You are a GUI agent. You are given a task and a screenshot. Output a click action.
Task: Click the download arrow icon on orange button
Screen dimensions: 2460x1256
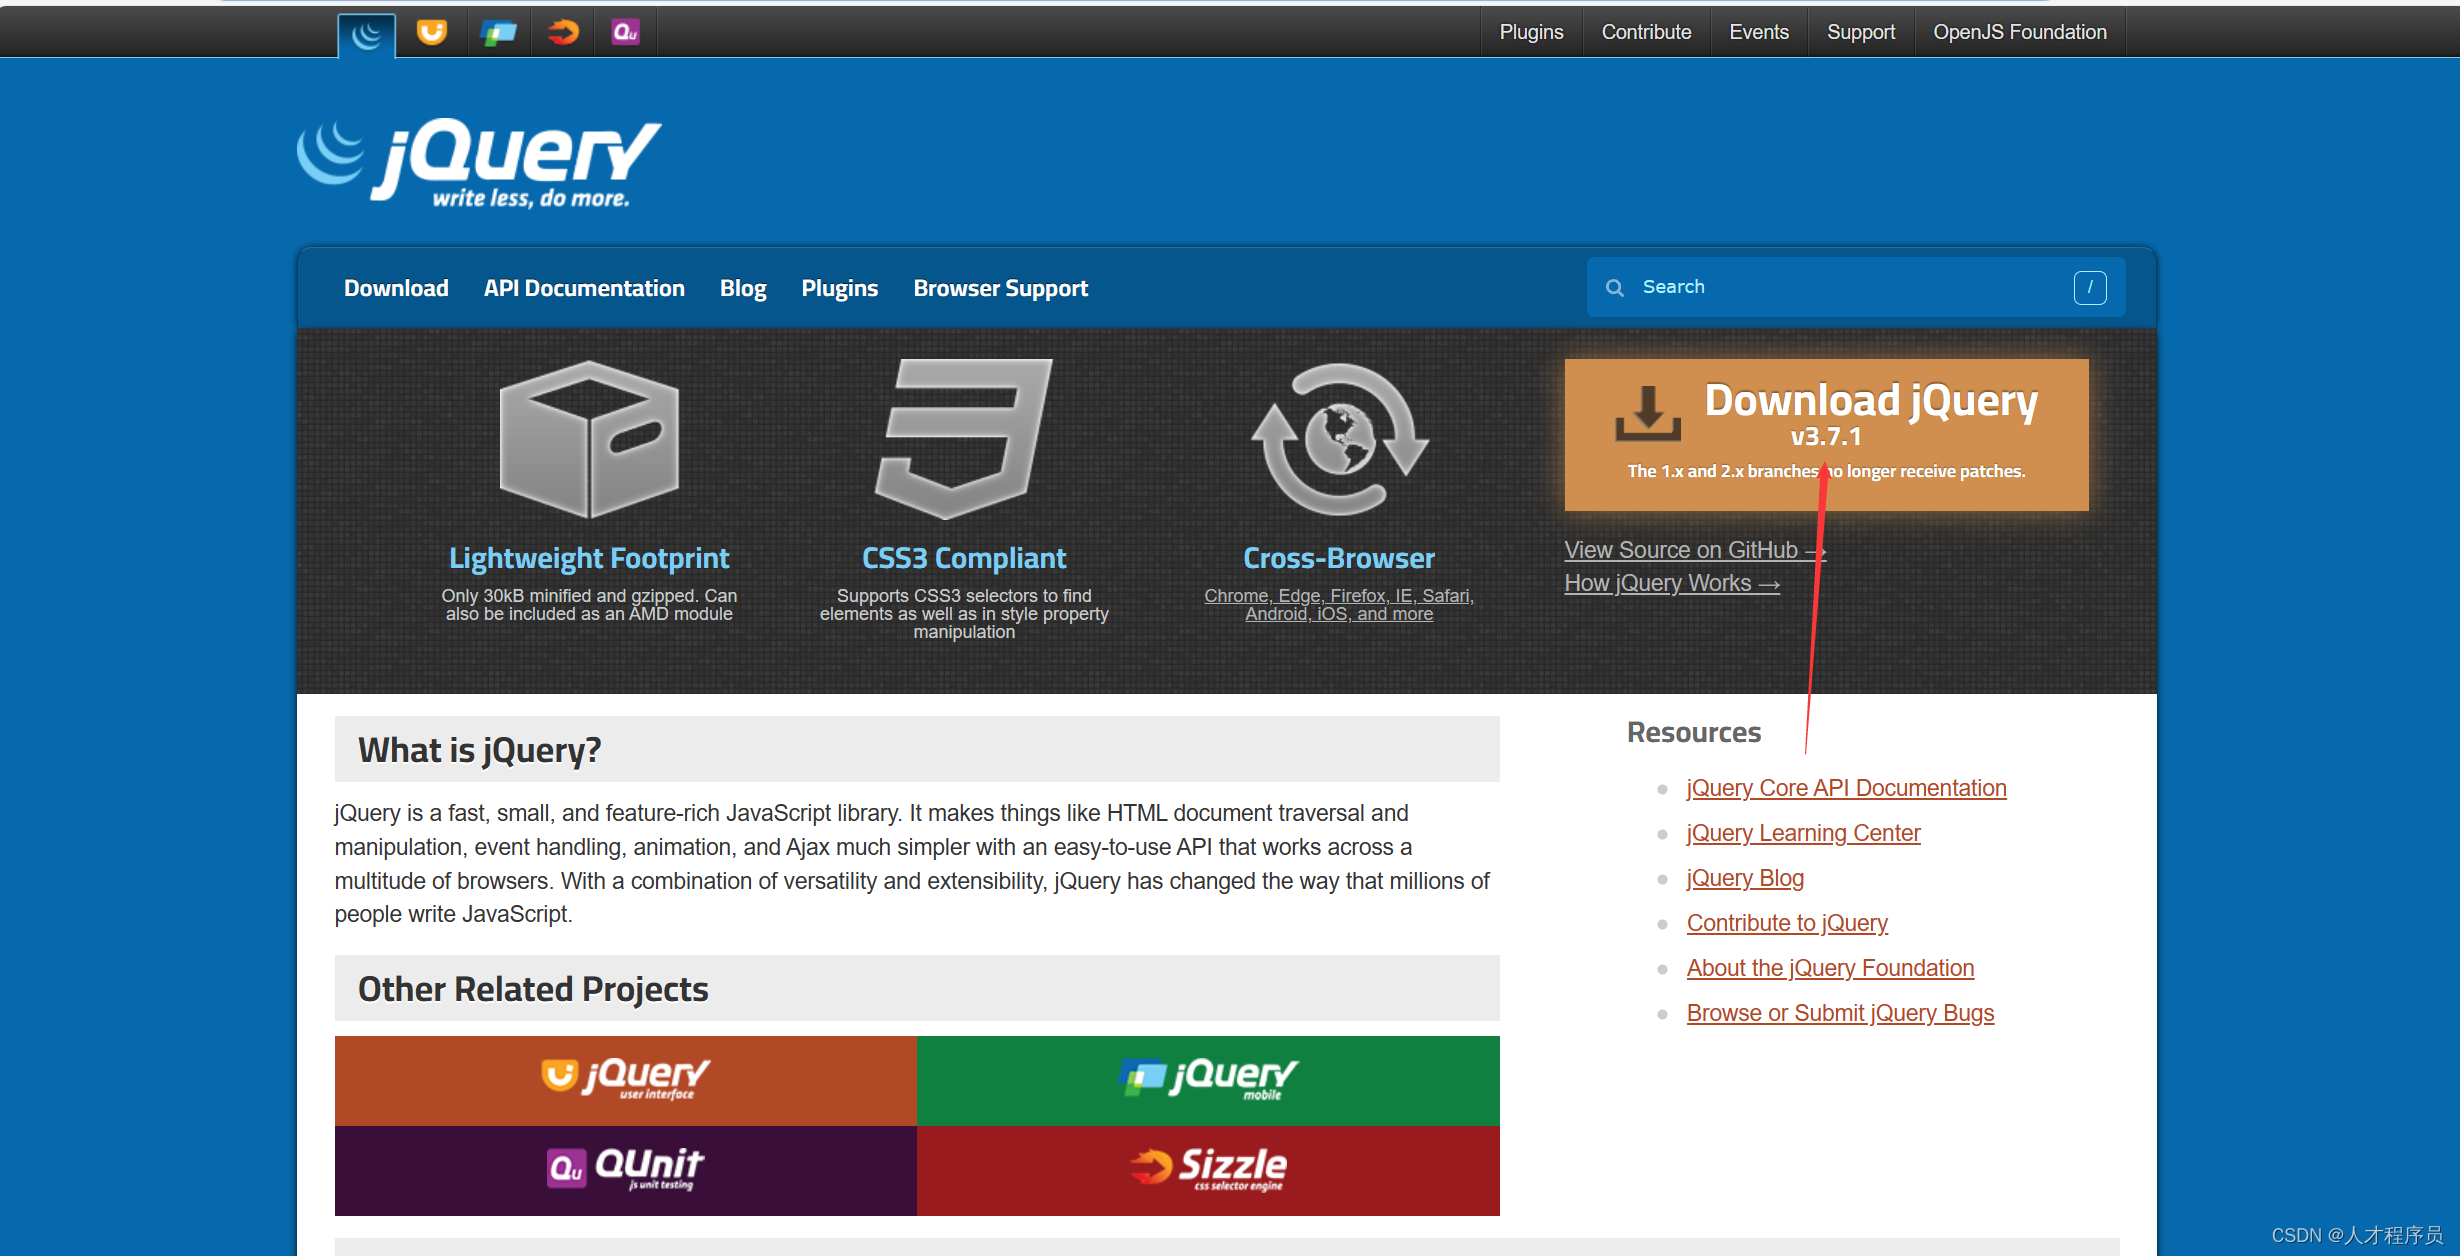(1648, 412)
